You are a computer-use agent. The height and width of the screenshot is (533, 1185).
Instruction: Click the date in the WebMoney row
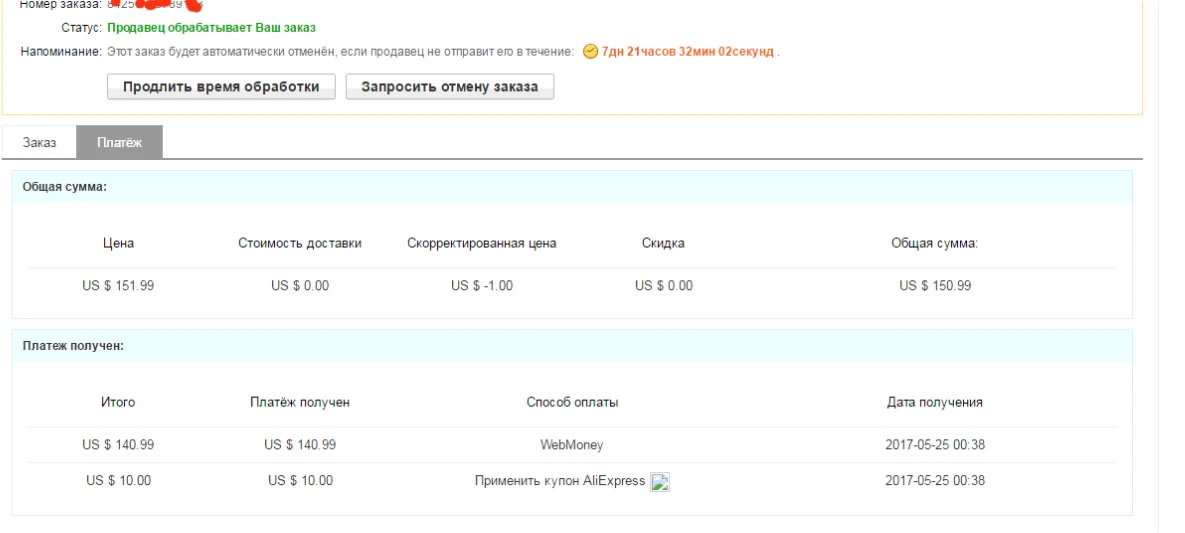[x=935, y=445]
